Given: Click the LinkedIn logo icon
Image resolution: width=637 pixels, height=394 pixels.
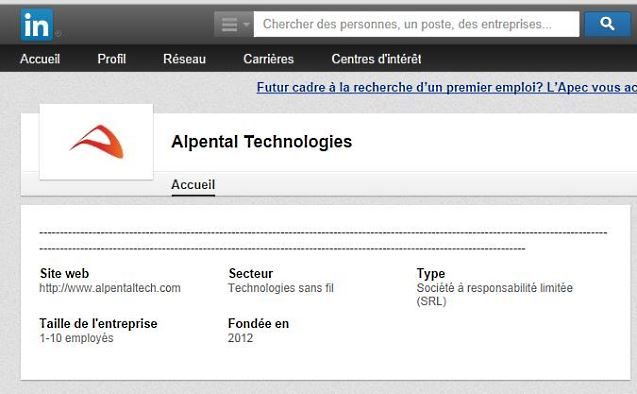Looking at the screenshot, I should tap(37, 25).
